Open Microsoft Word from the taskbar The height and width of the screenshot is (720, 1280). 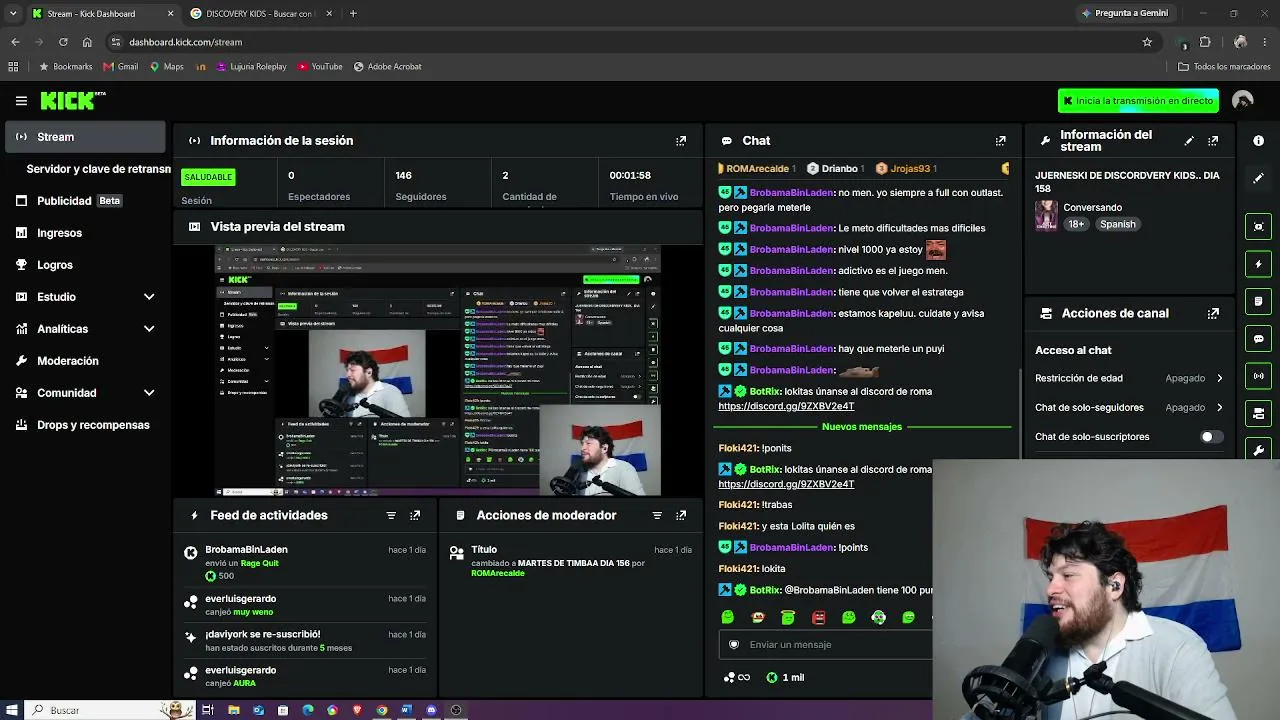coord(406,710)
